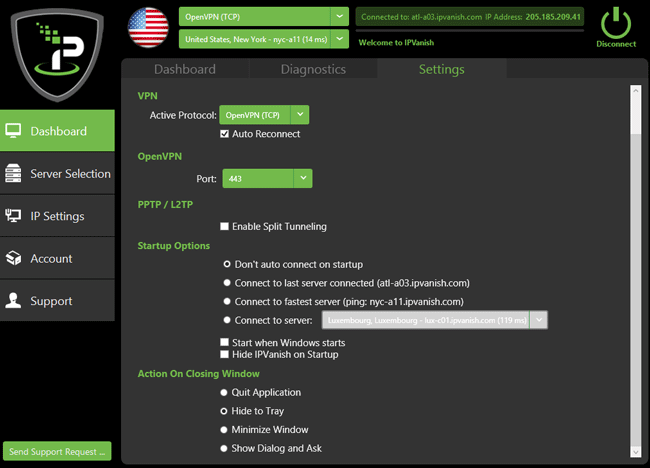Image resolution: width=650 pixels, height=468 pixels.
Task: Open the New York nyc-a11 server dropdown
Action: click(264, 39)
